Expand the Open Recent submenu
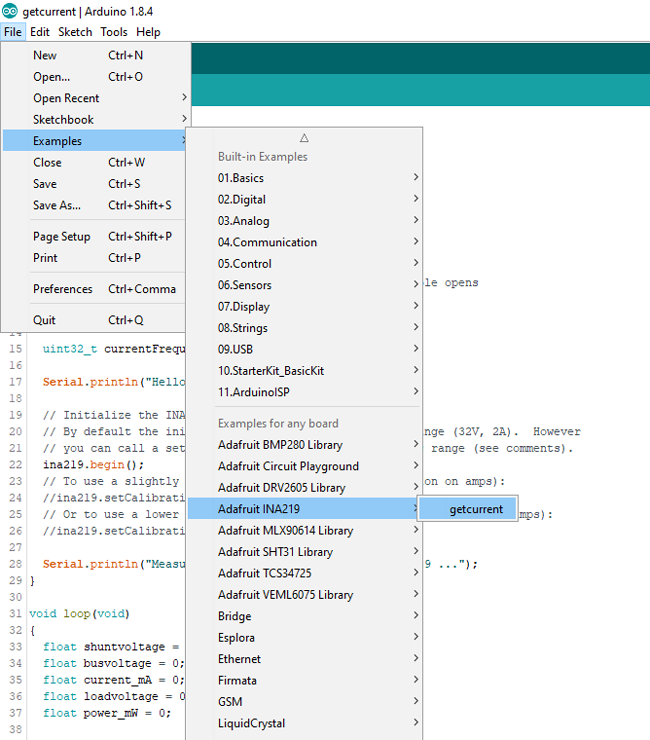The width and height of the screenshot is (650, 740). pyautogui.click(x=94, y=98)
